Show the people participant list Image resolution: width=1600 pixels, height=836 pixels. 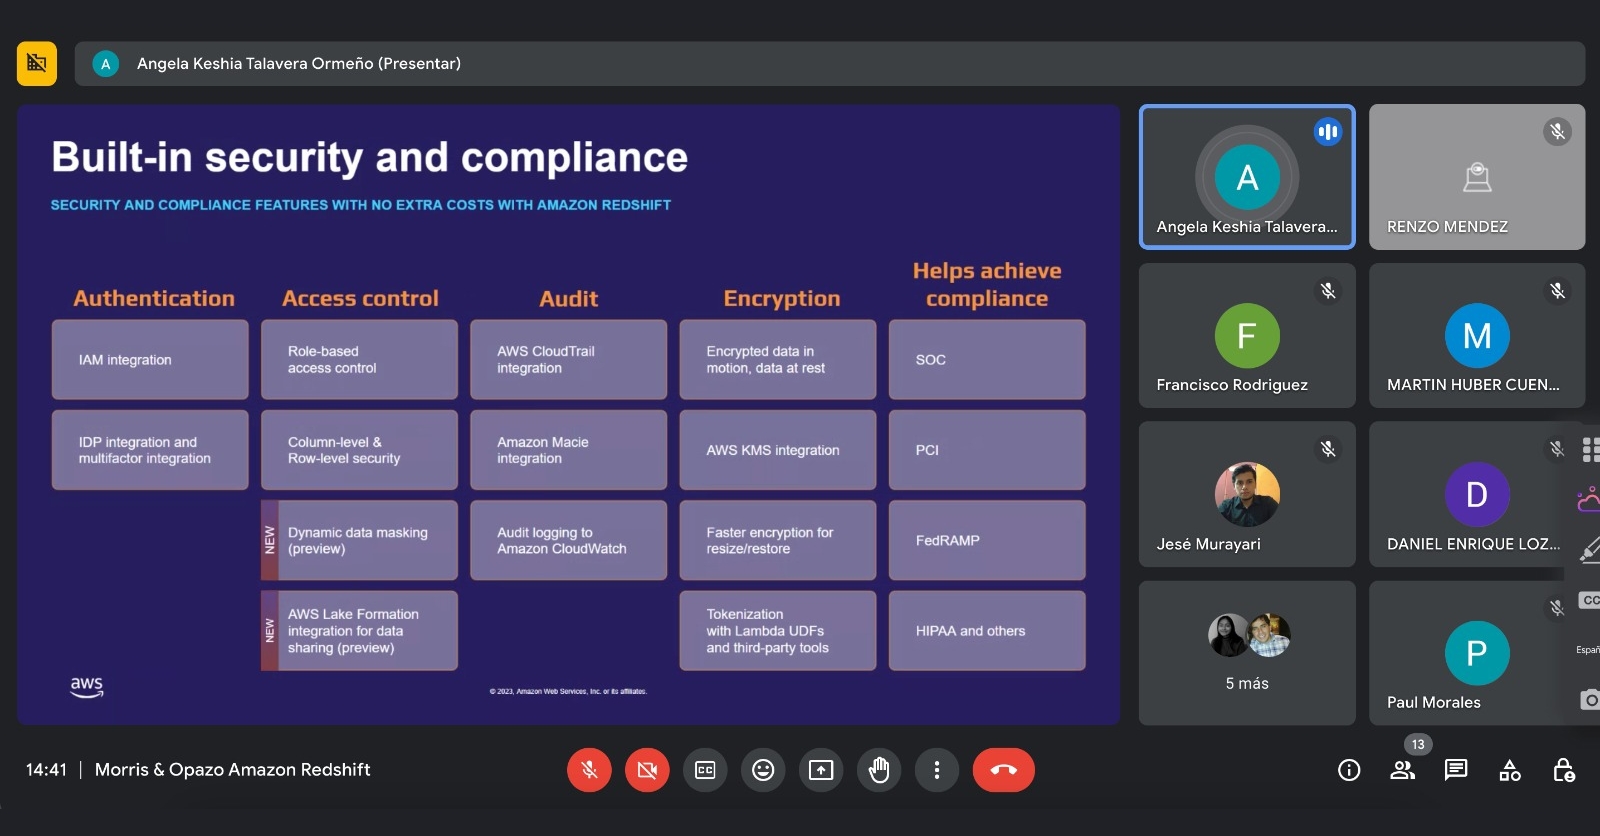point(1403,770)
